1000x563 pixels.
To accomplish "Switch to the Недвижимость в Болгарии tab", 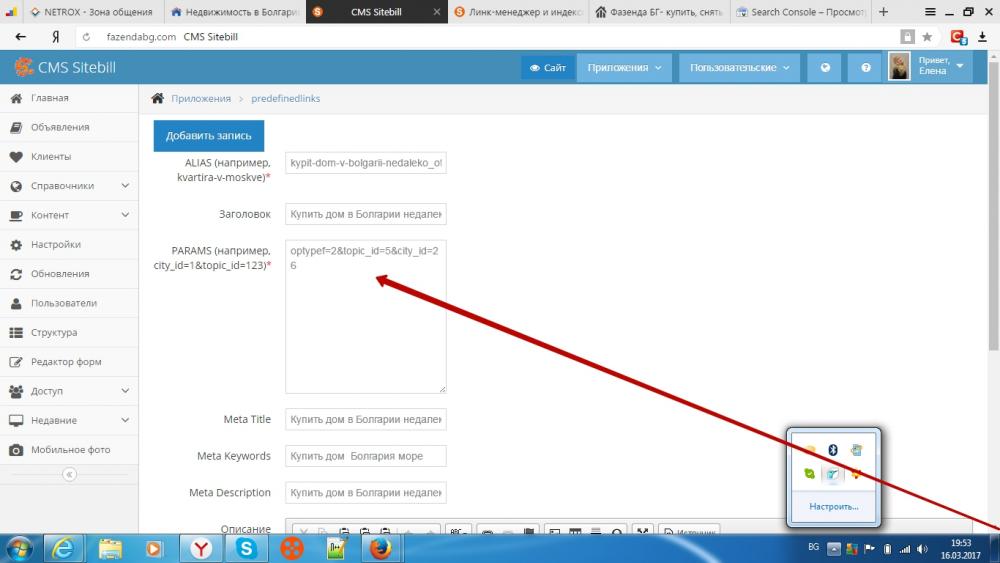I will click(235, 11).
